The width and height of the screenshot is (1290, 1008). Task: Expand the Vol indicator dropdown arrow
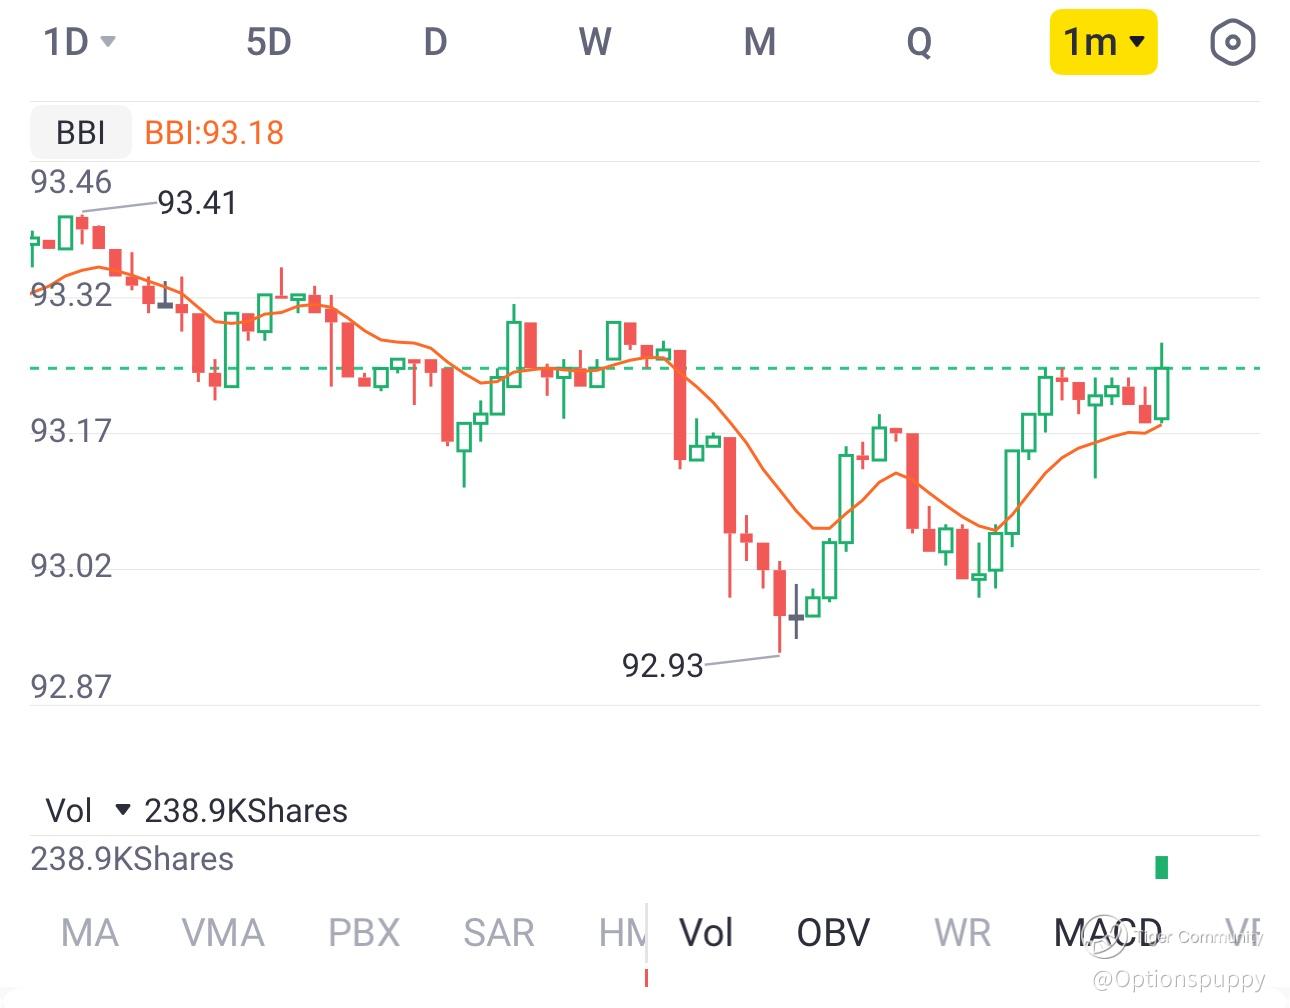pyautogui.click(x=122, y=809)
